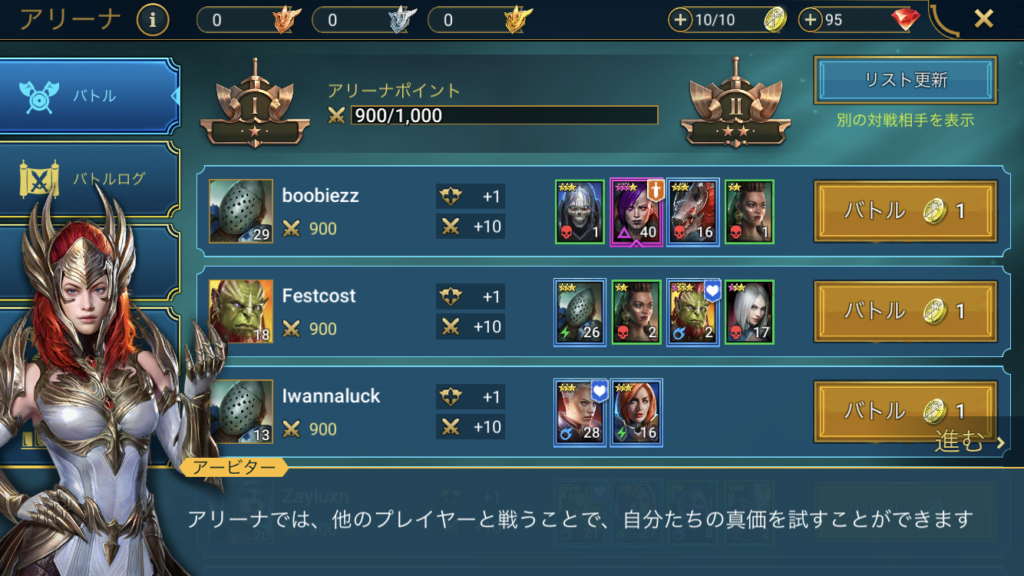Click the bronze medal counter icon
The image size is (1024, 576).
point(287,20)
